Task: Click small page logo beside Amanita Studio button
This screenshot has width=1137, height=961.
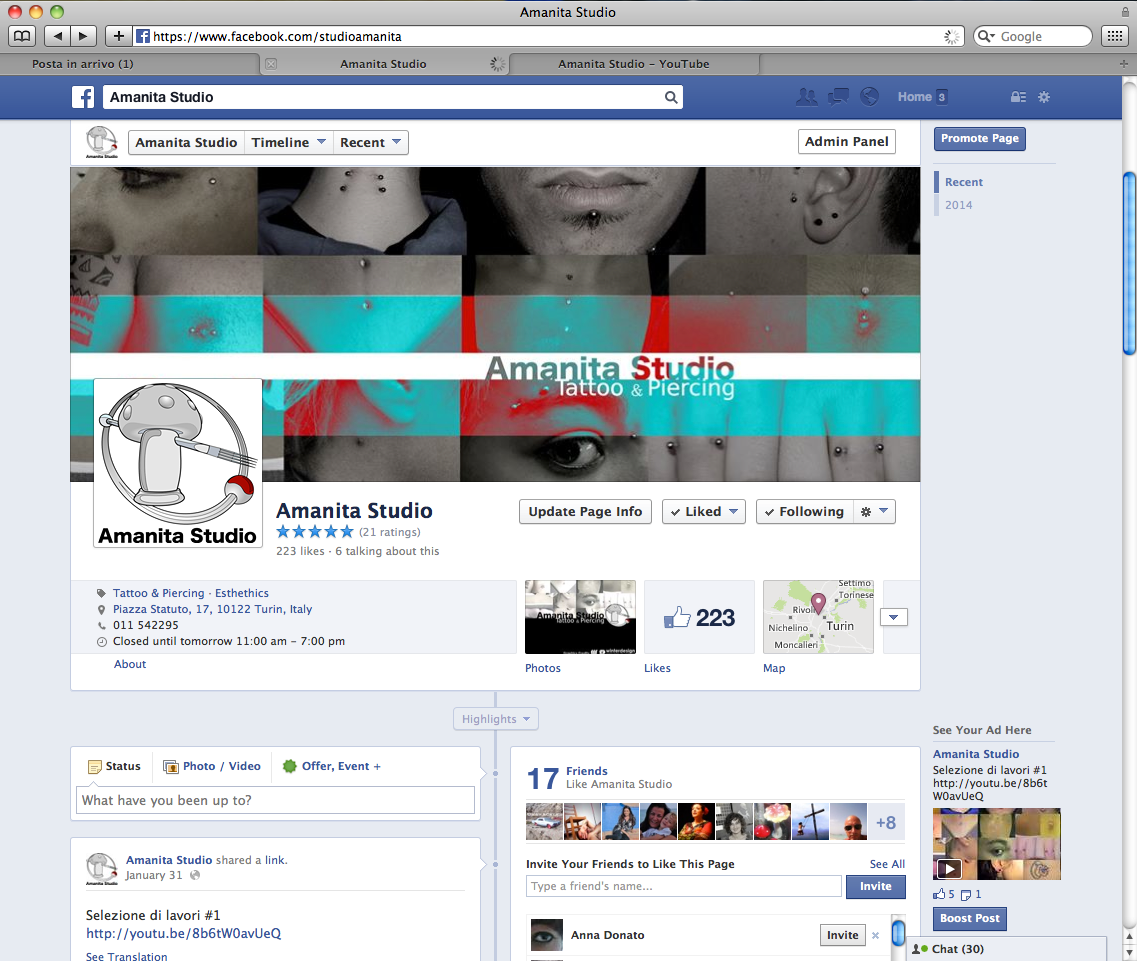Action: [102, 142]
